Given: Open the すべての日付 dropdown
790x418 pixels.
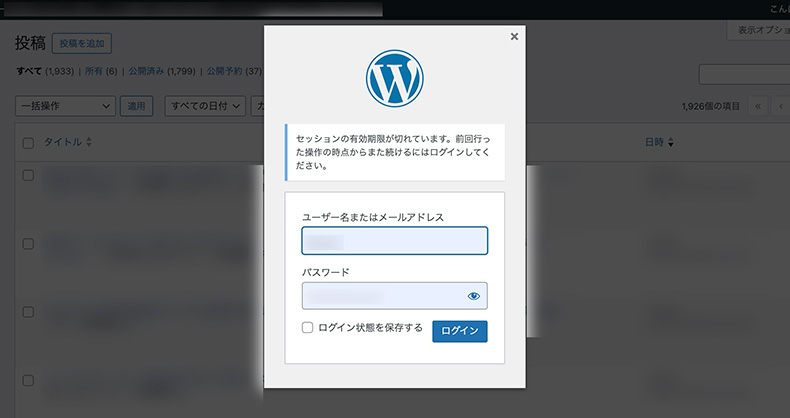Looking at the screenshot, I should [x=205, y=106].
